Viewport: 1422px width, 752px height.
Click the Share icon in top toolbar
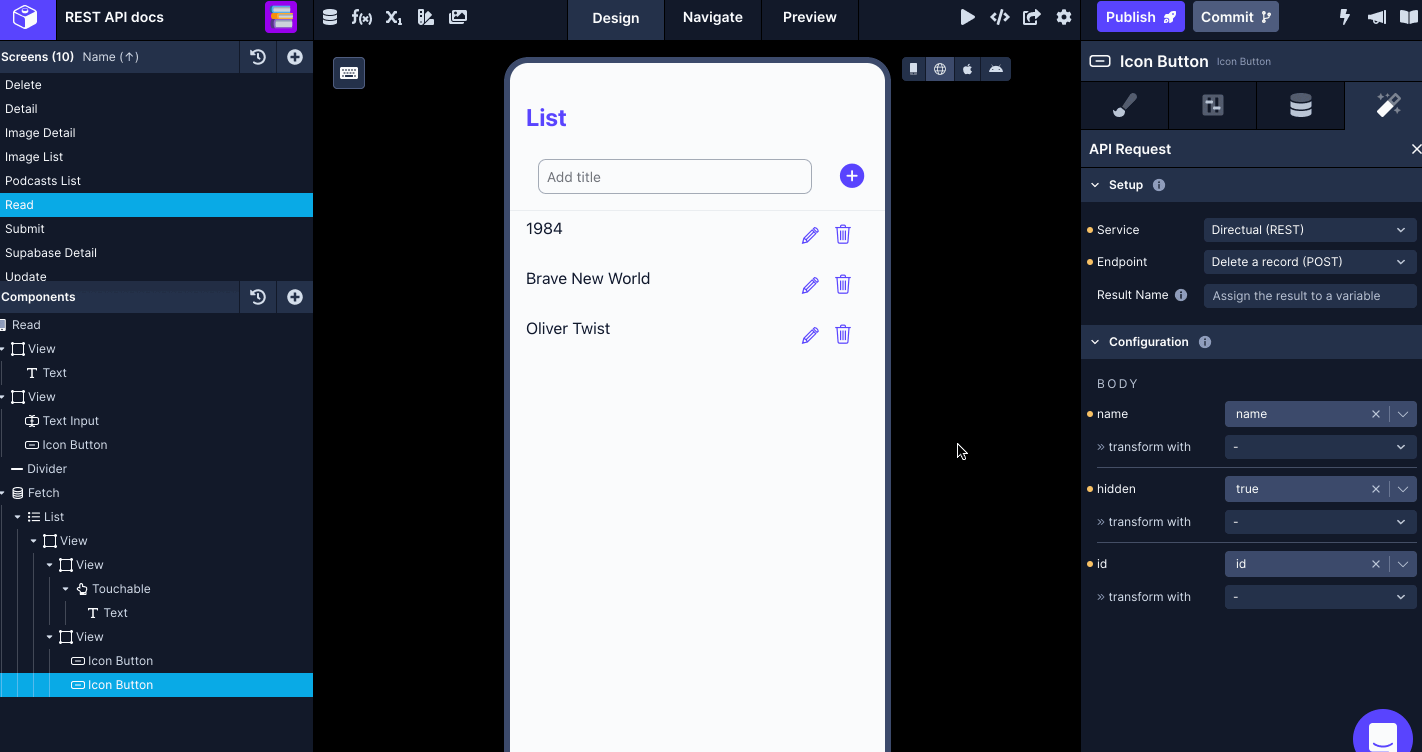(x=1032, y=17)
